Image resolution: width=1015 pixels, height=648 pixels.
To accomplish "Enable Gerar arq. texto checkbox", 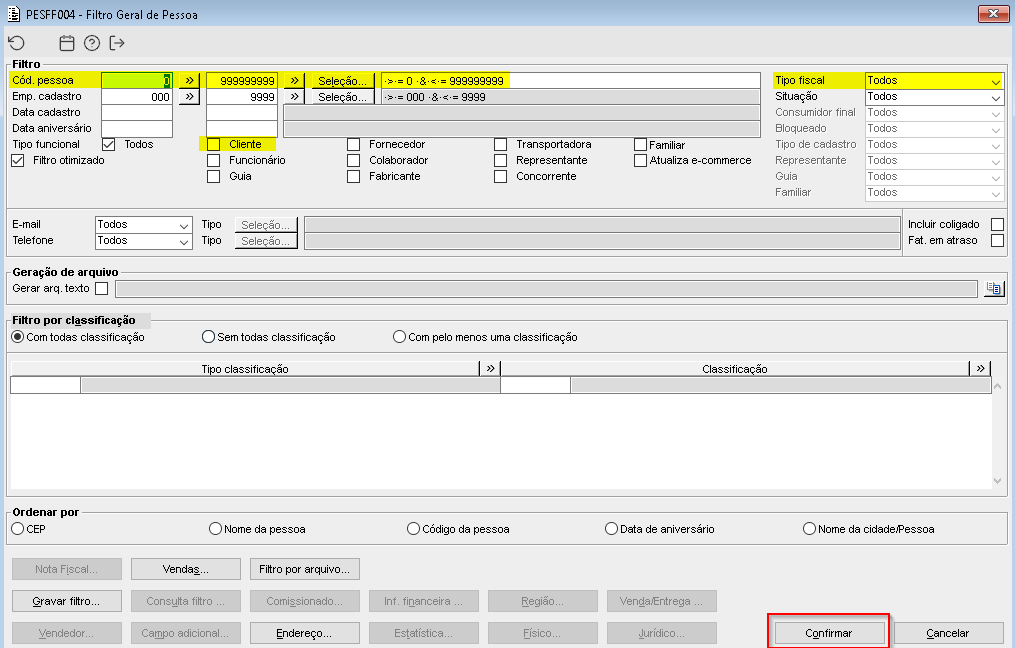I will [102, 289].
